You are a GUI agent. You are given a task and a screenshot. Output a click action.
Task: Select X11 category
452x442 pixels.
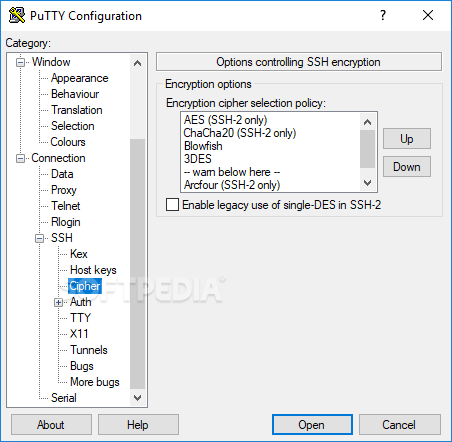[79, 334]
